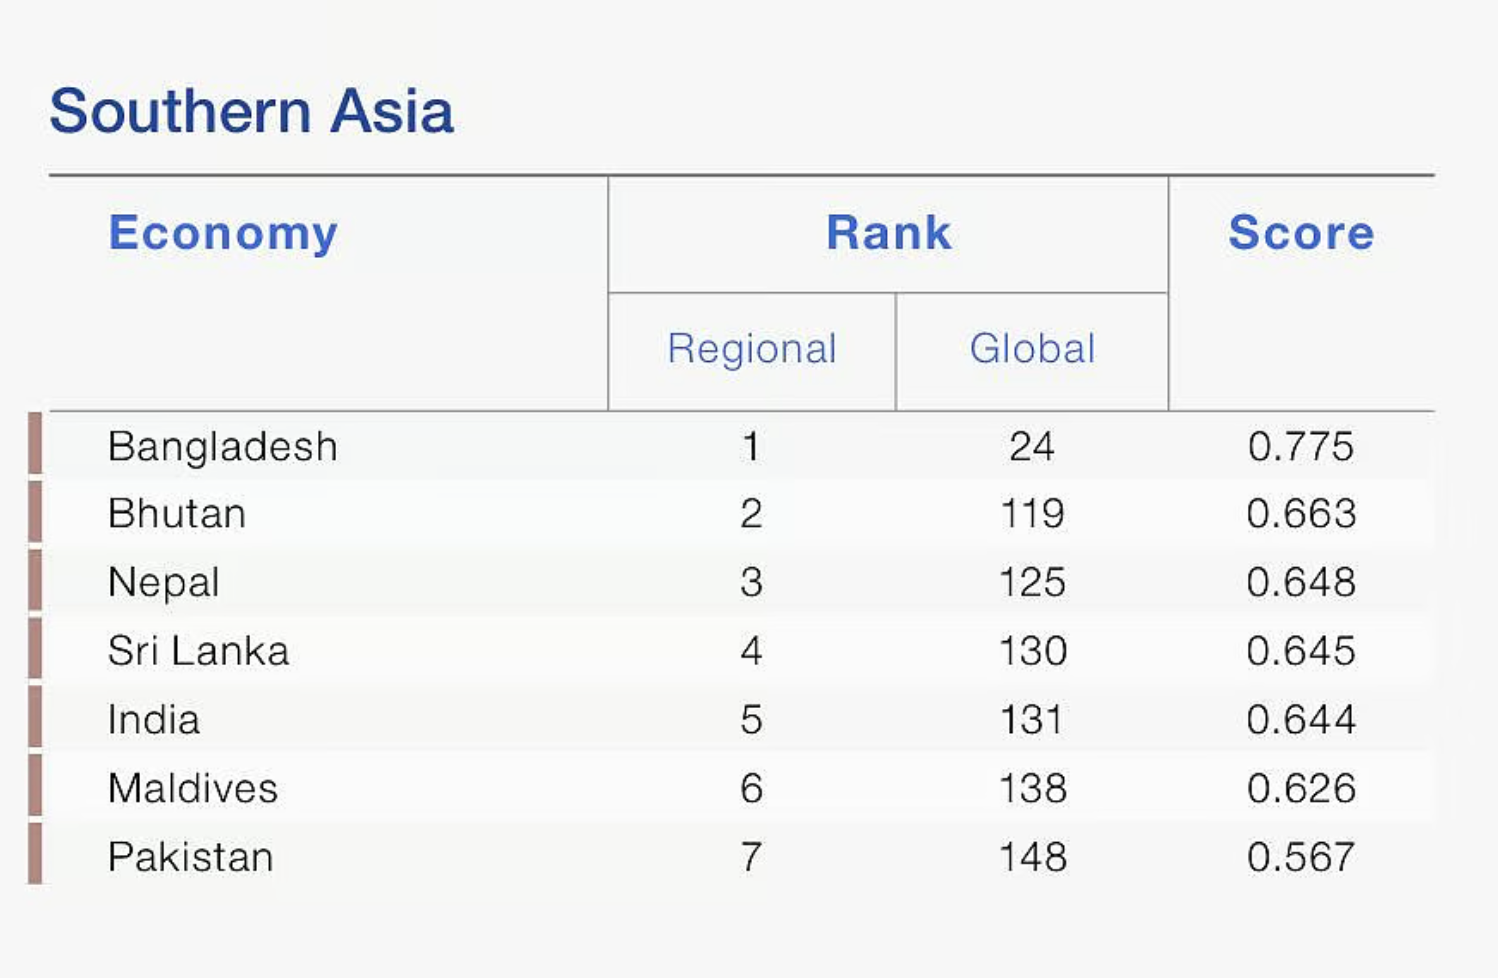Viewport: 1498px width, 978px height.
Task: Select the Bhutan economy cell
Action: 177,514
